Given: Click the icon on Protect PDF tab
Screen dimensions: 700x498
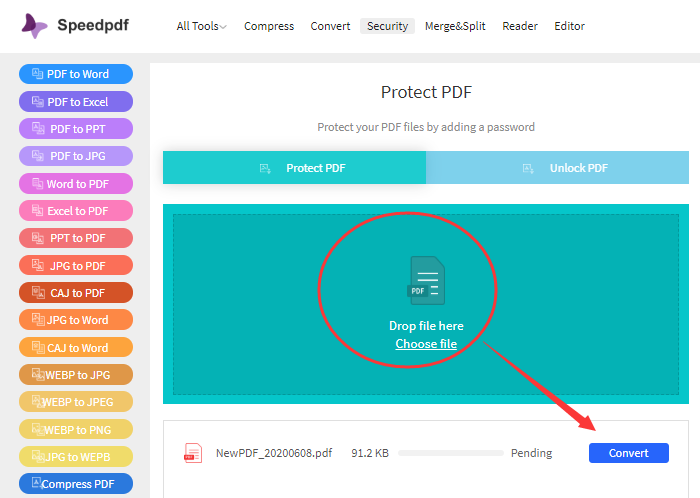Looking at the screenshot, I should tap(265, 169).
